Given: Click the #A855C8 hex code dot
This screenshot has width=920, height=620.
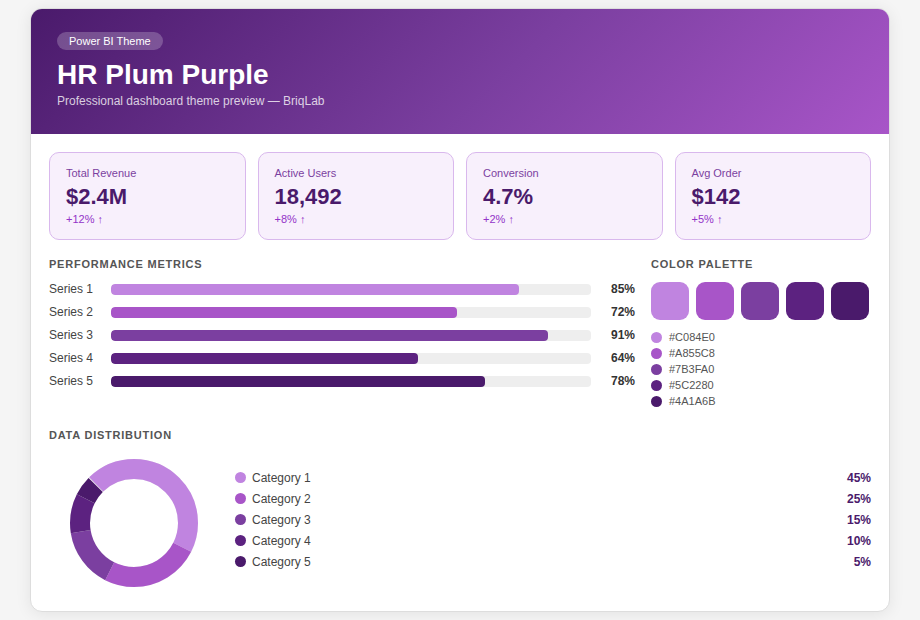Looking at the screenshot, I should [657, 354].
